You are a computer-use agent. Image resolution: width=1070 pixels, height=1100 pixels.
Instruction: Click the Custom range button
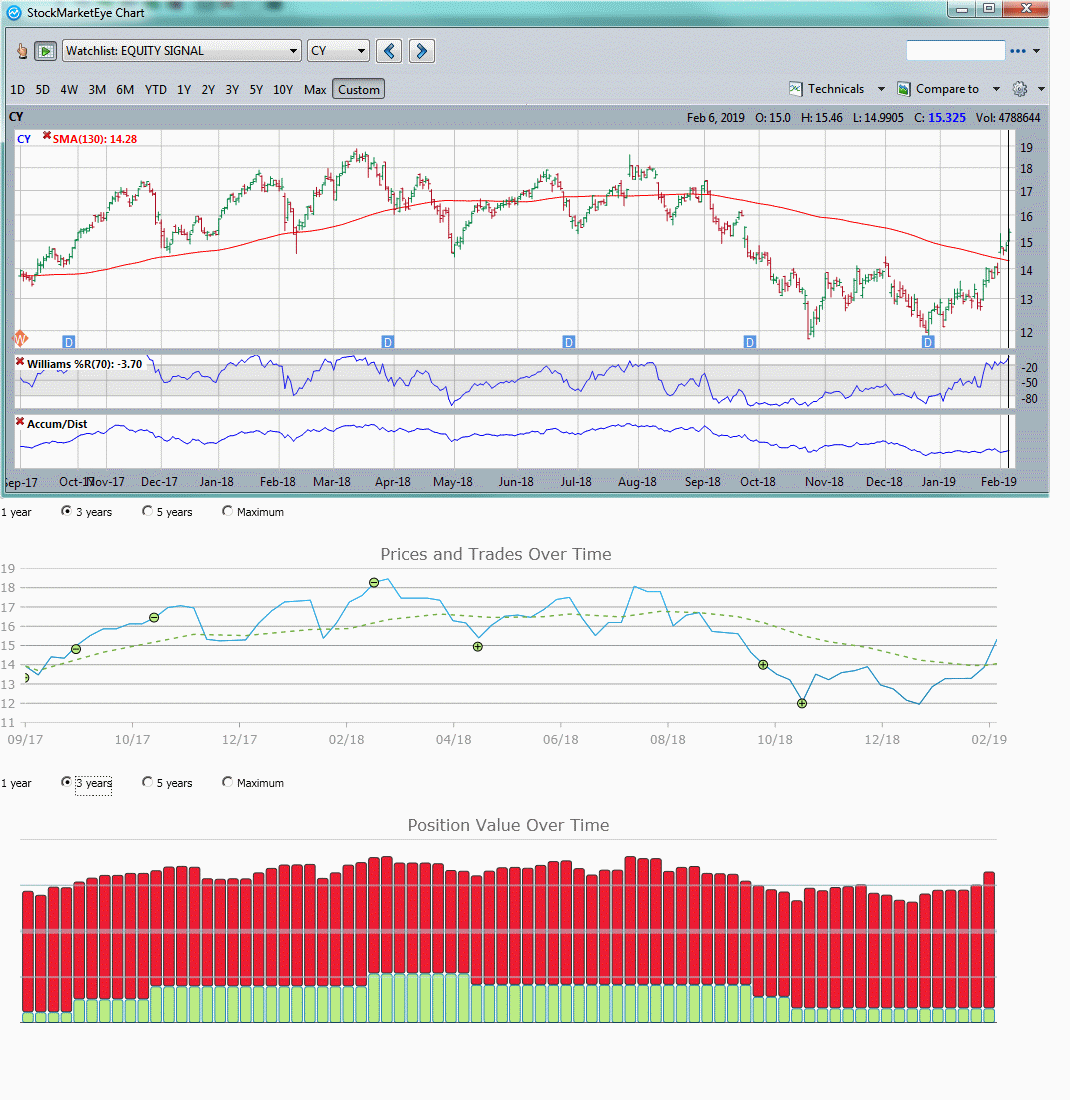coord(358,90)
